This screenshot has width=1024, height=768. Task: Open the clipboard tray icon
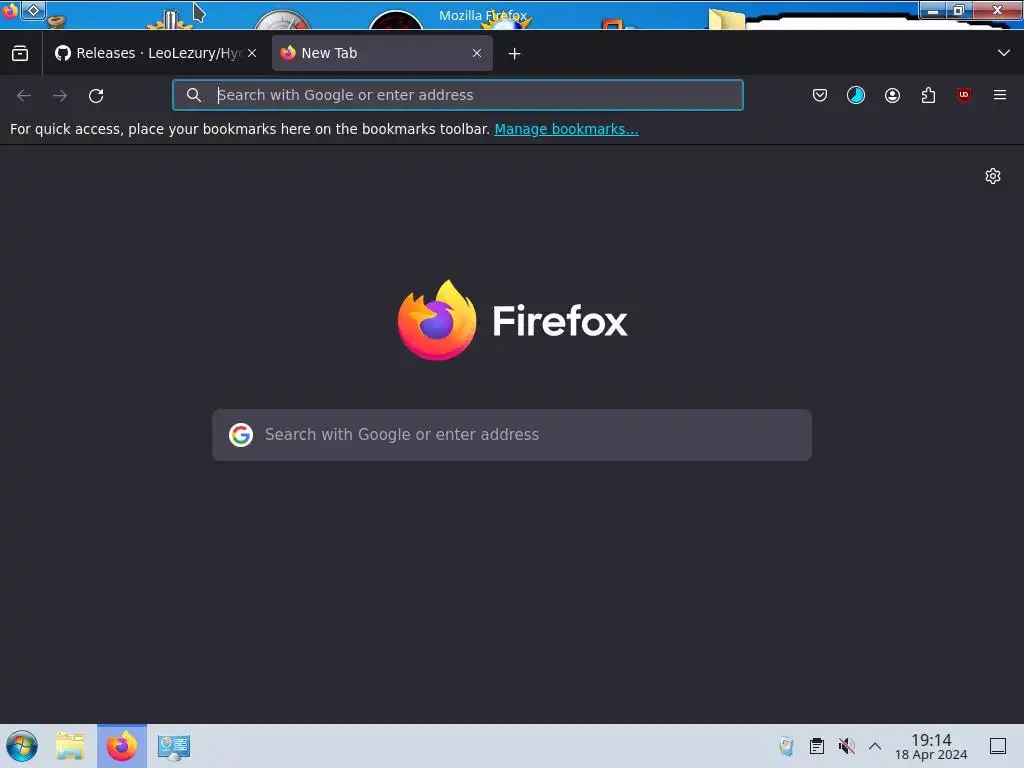(x=816, y=746)
